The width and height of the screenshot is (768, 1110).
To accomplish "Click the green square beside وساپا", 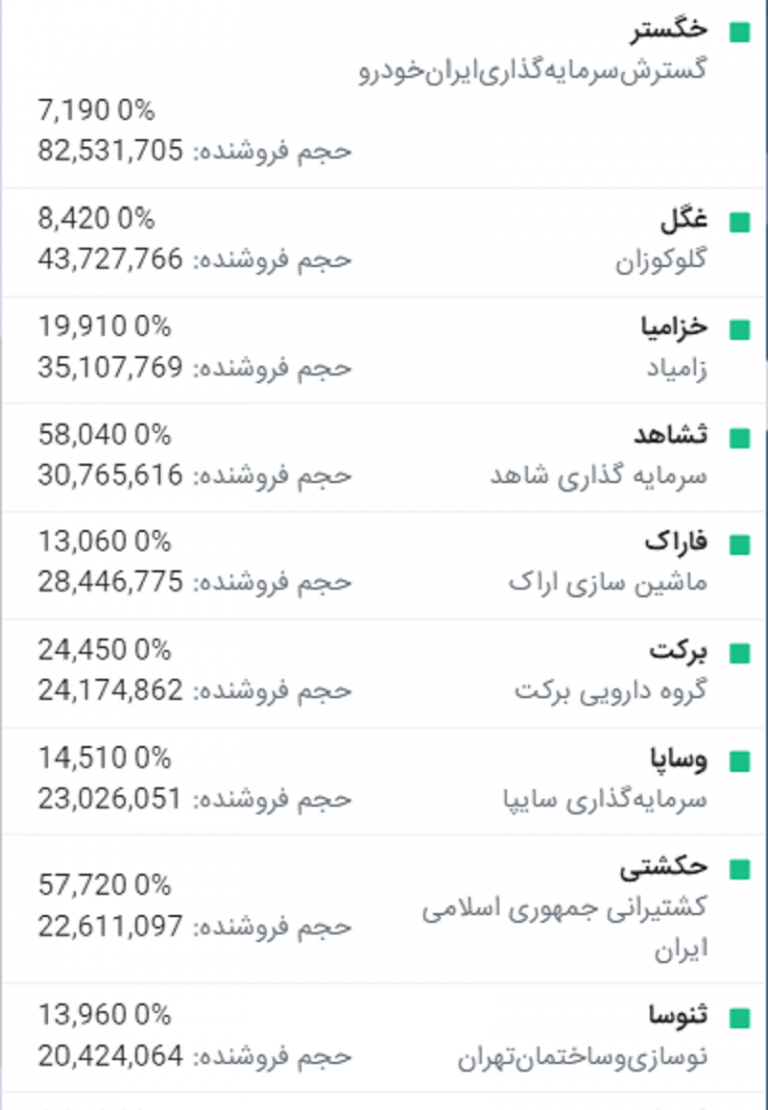I will tap(740, 762).
